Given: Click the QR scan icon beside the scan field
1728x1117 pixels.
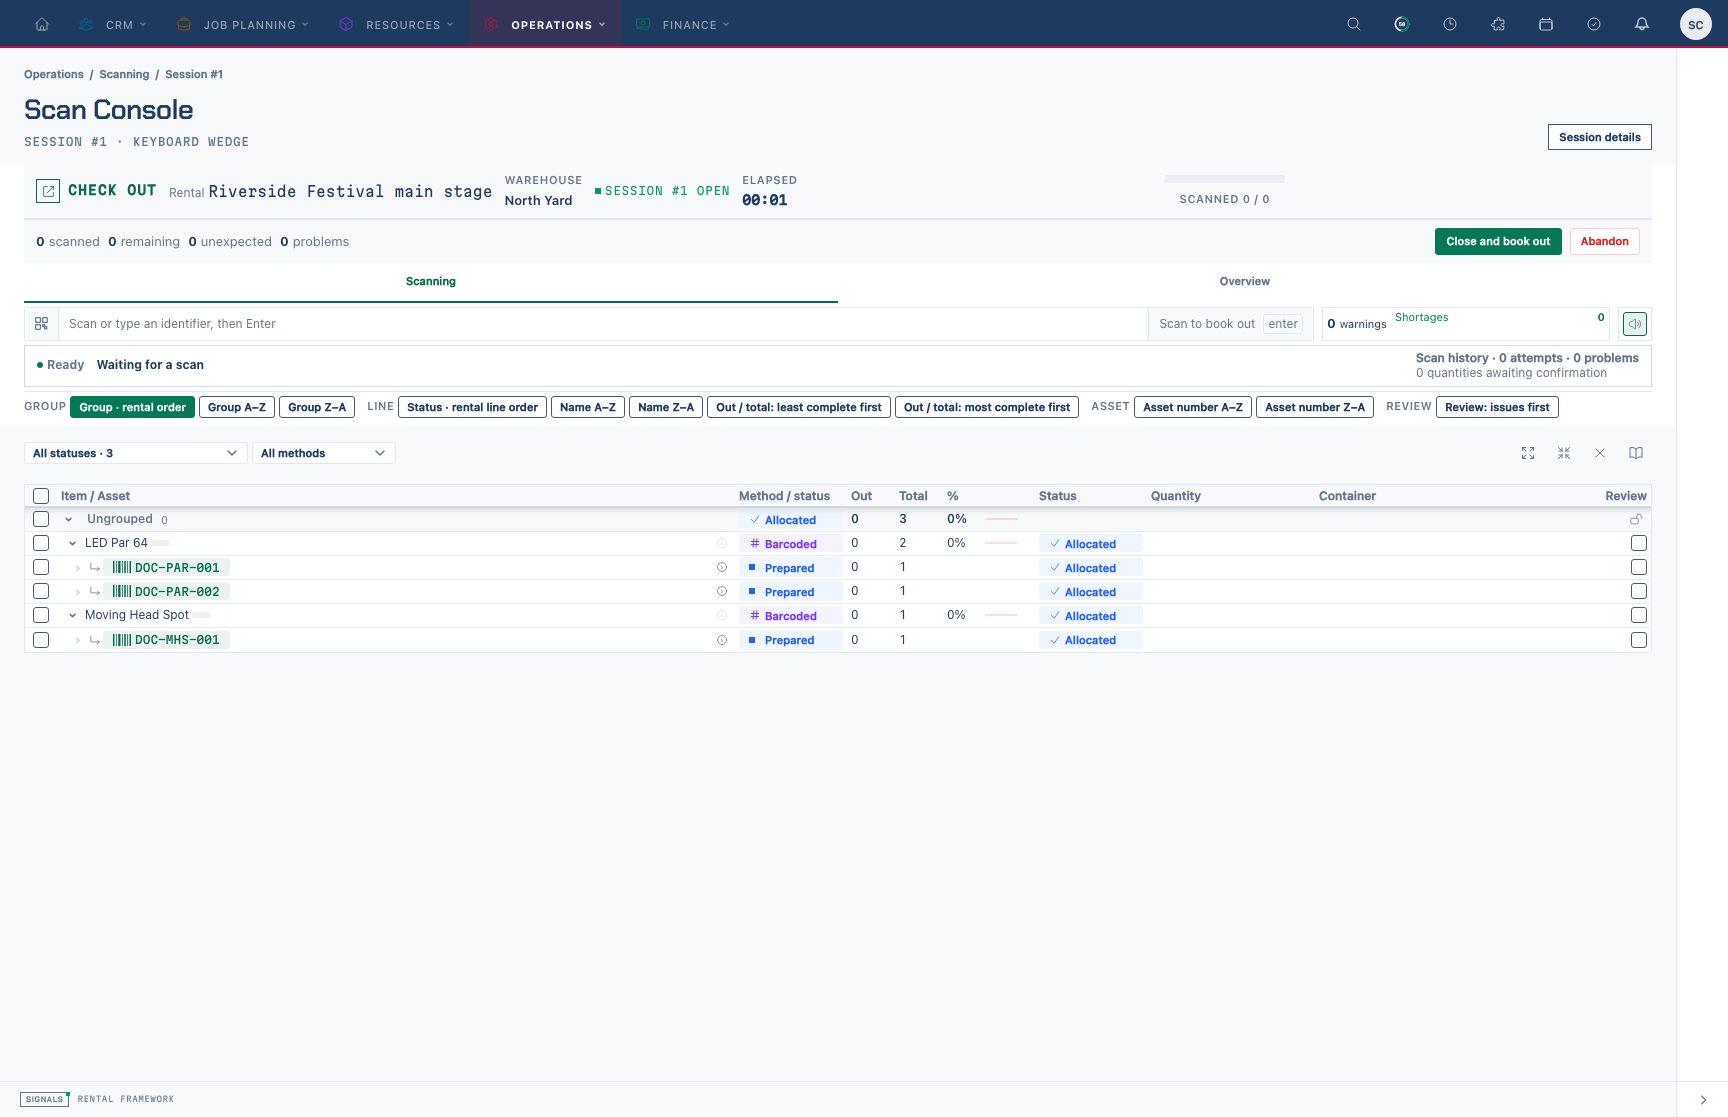Looking at the screenshot, I should click(42, 324).
